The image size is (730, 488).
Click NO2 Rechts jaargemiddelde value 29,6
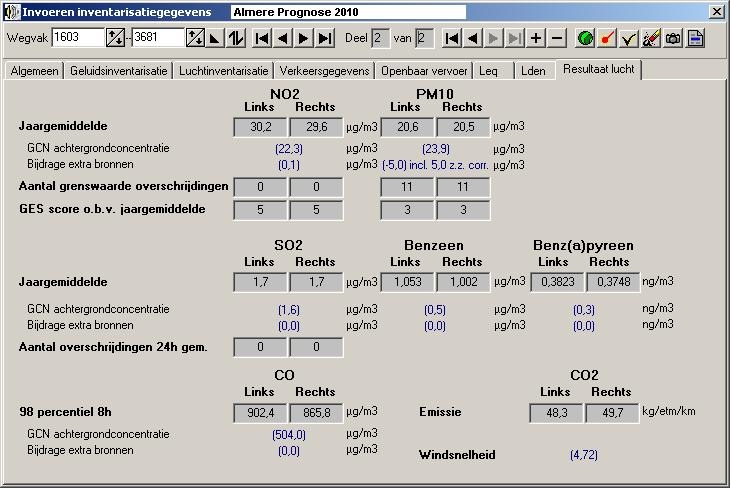316,127
